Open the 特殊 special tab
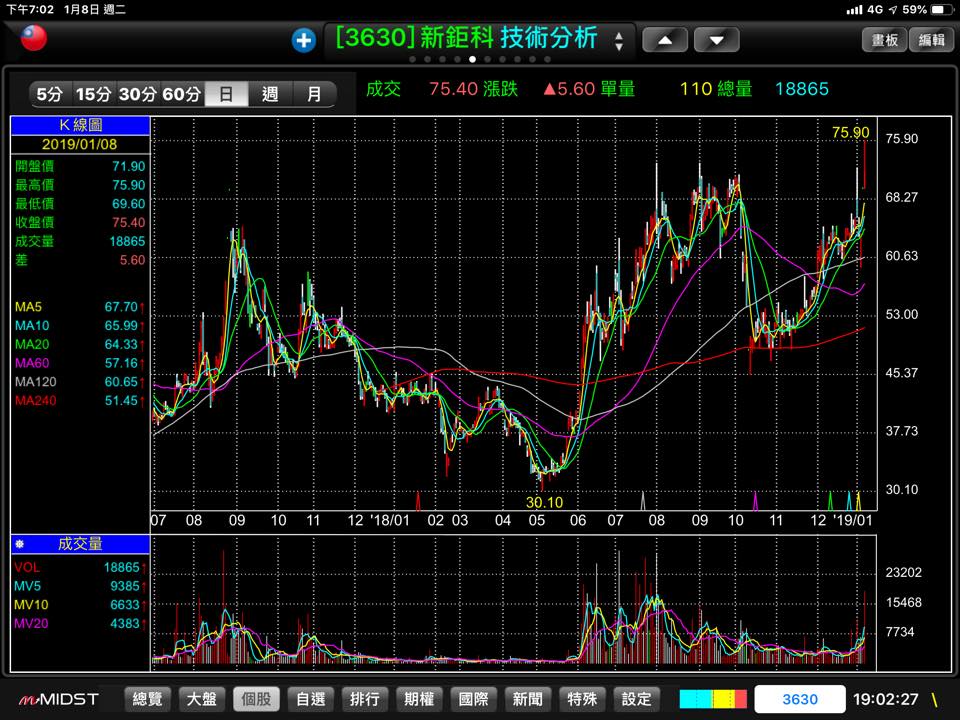The image size is (960, 720). click(582, 699)
